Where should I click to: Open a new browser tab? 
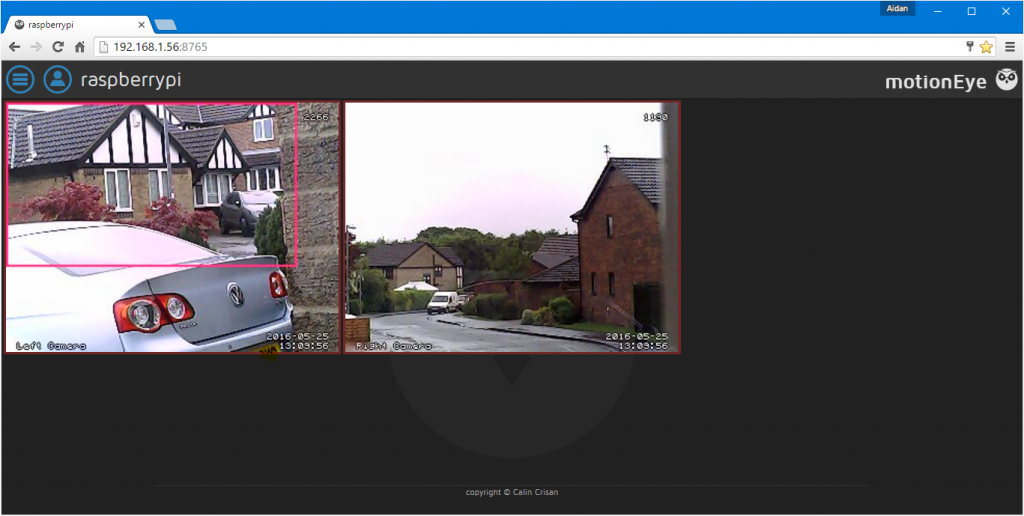point(166,24)
